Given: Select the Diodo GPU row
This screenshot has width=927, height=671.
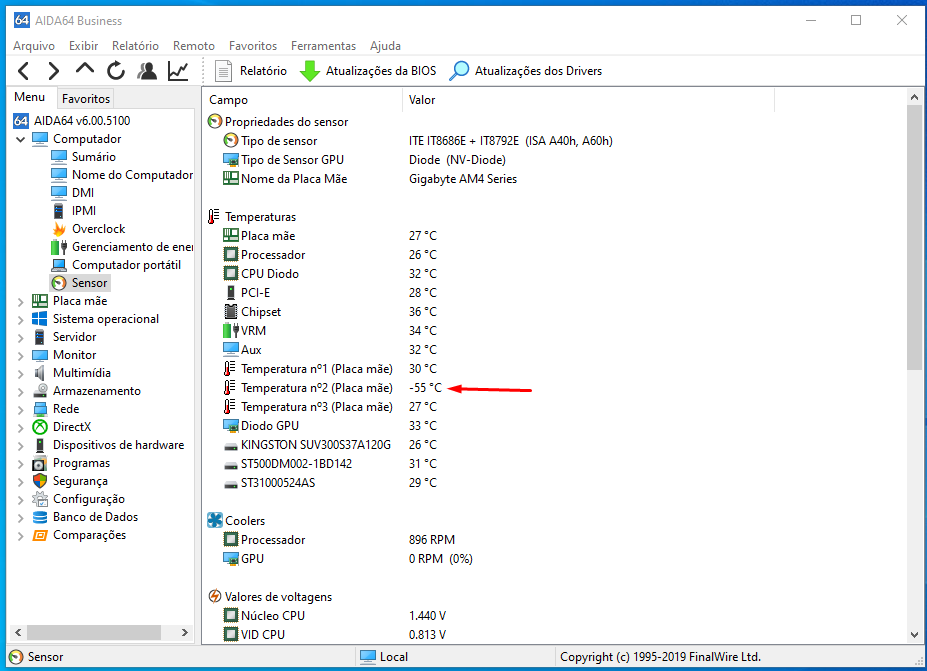Looking at the screenshot, I should 330,426.
